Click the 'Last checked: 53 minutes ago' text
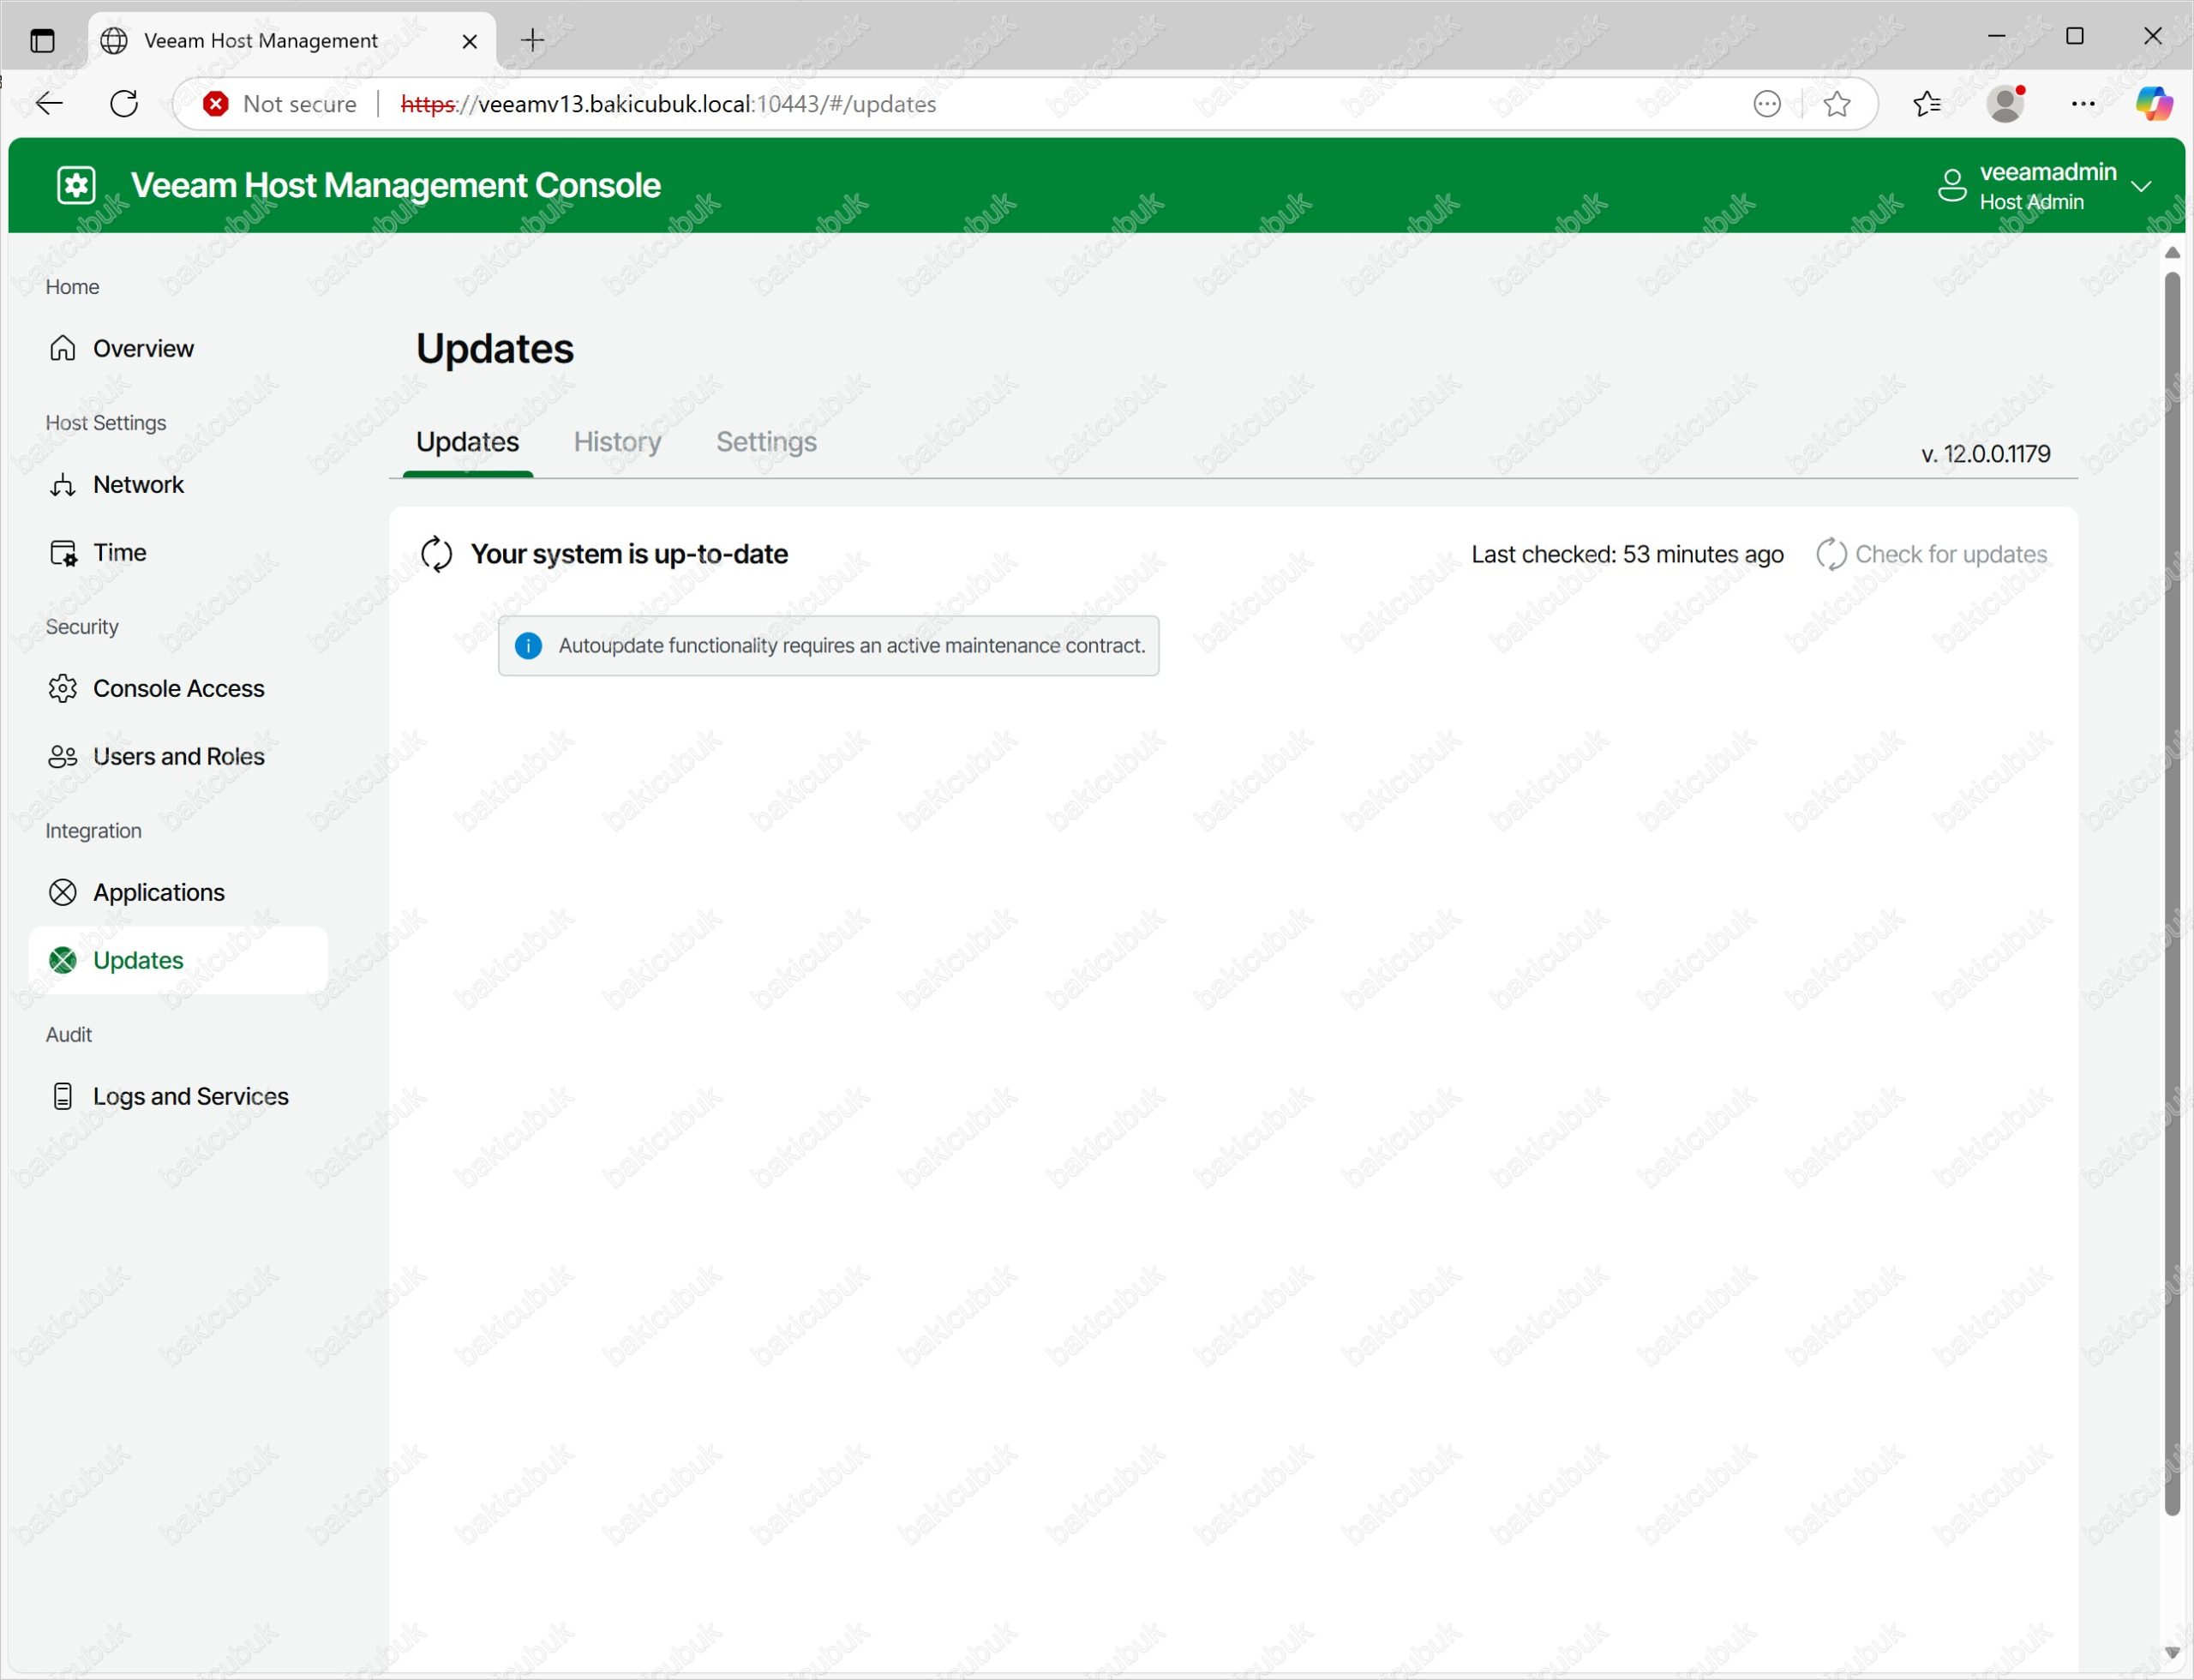Screen dimensions: 2194x1680 (1627, 554)
